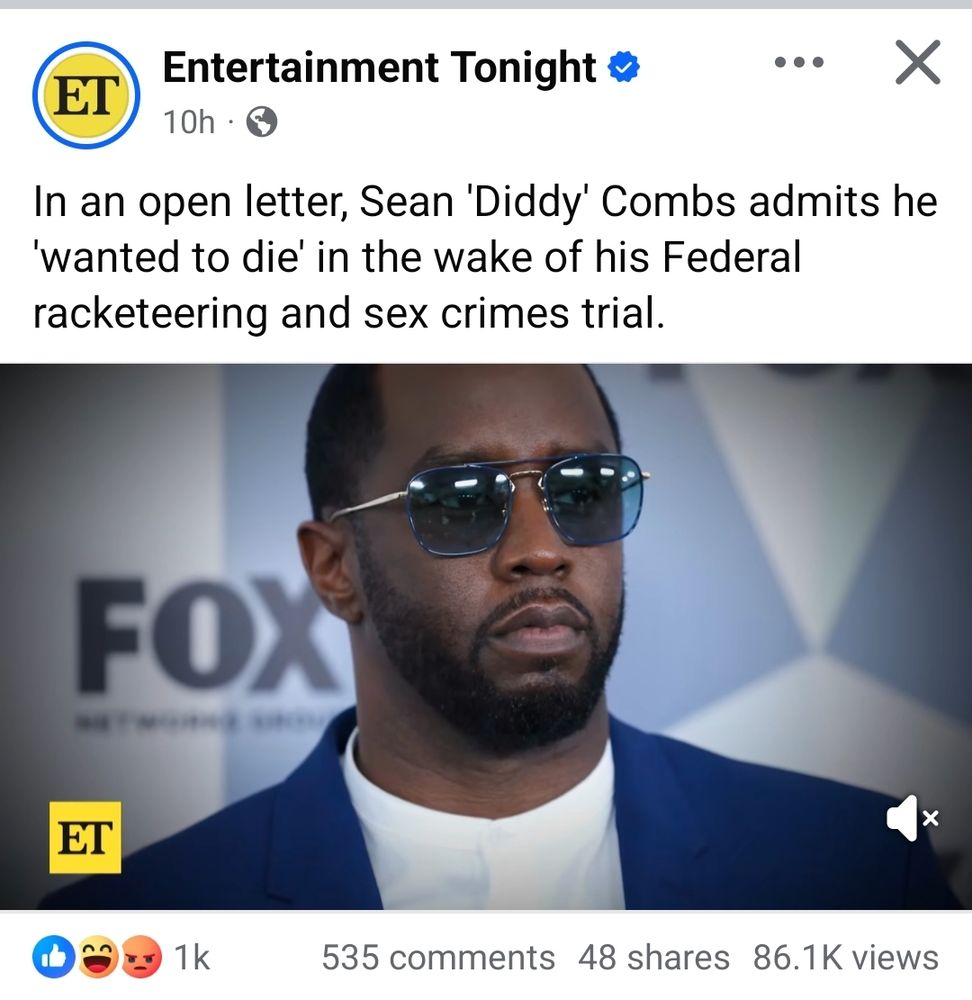Screen dimensions: 972x1000
Task: Click the 86.1K views count
Action: [846, 957]
